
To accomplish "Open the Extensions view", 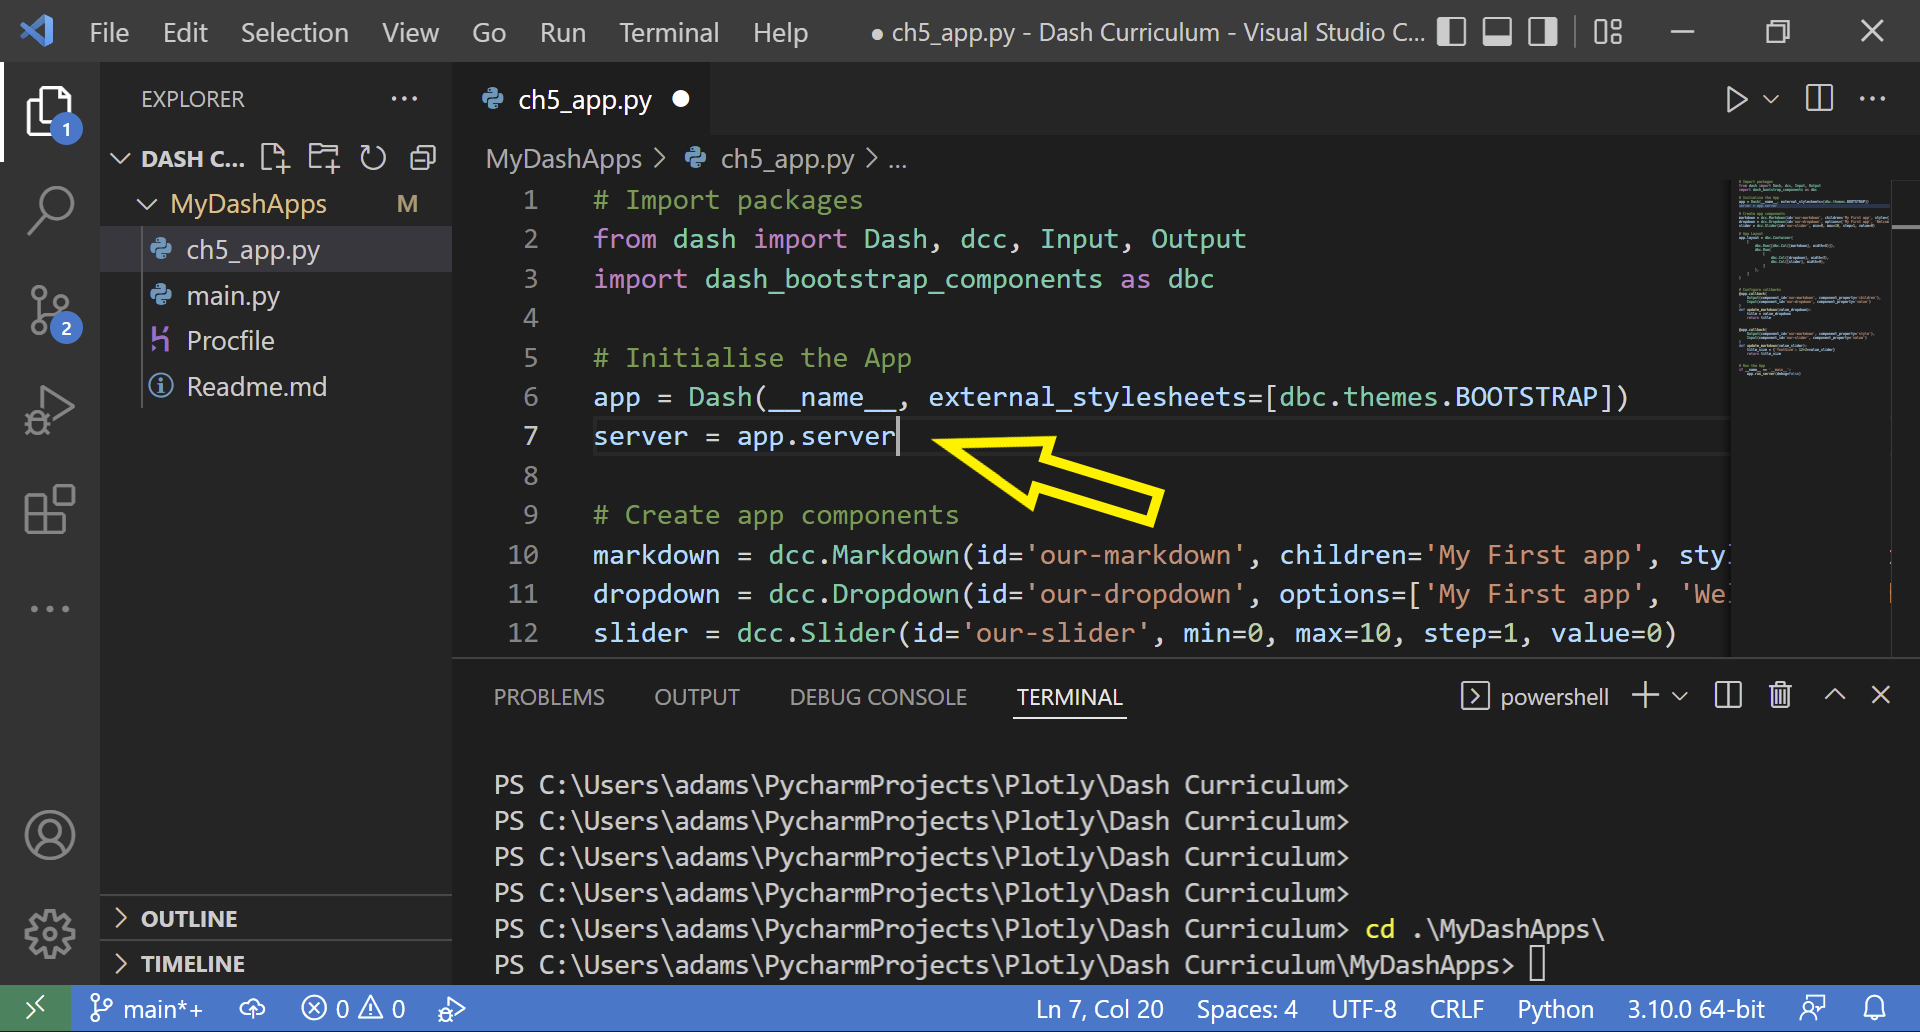I will (50, 510).
